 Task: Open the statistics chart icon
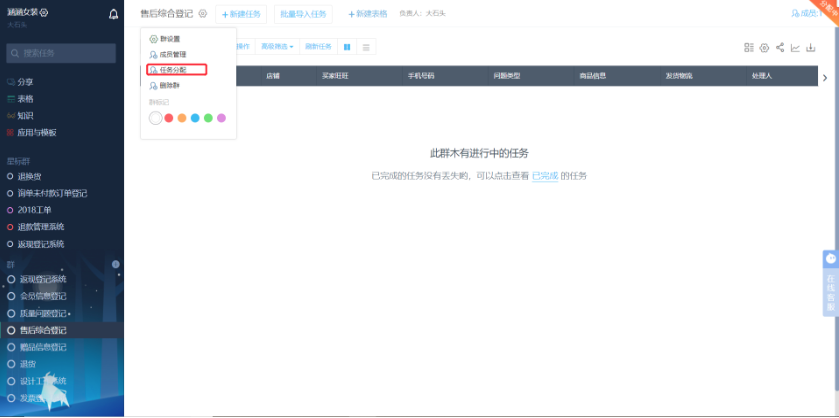click(795, 48)
